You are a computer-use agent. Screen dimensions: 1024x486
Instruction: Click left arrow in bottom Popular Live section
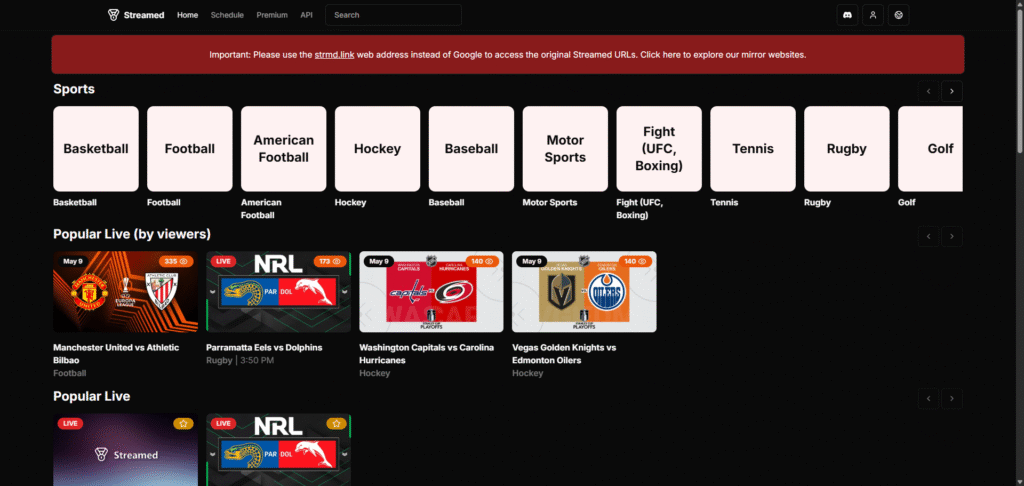tap(928, 398)
